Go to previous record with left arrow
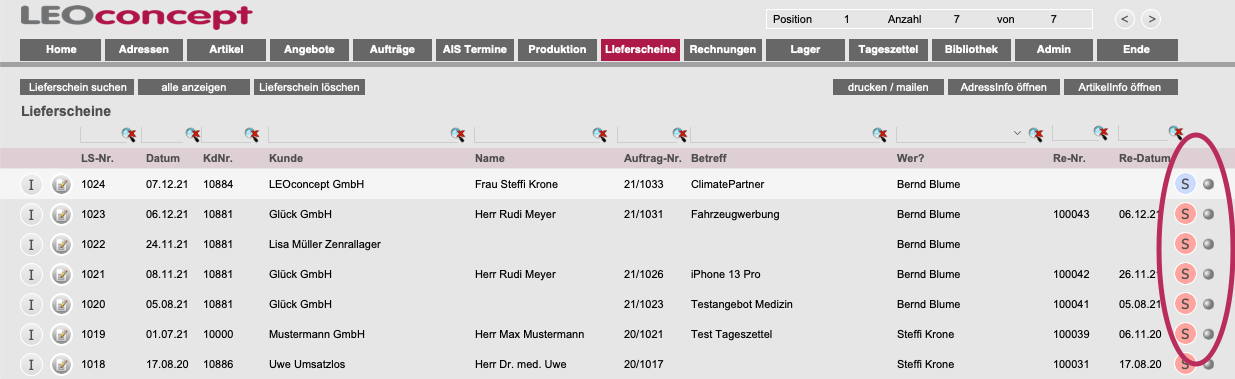 [x=1126, y=19]
